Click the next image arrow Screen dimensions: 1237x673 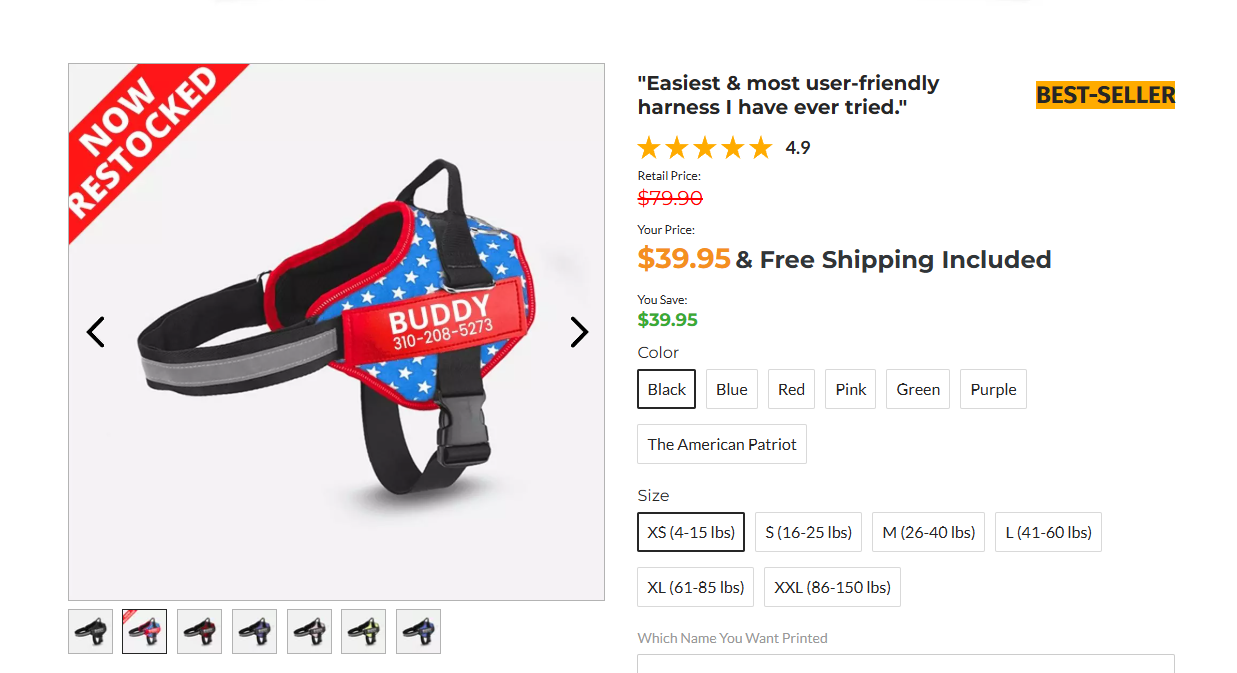579,332
